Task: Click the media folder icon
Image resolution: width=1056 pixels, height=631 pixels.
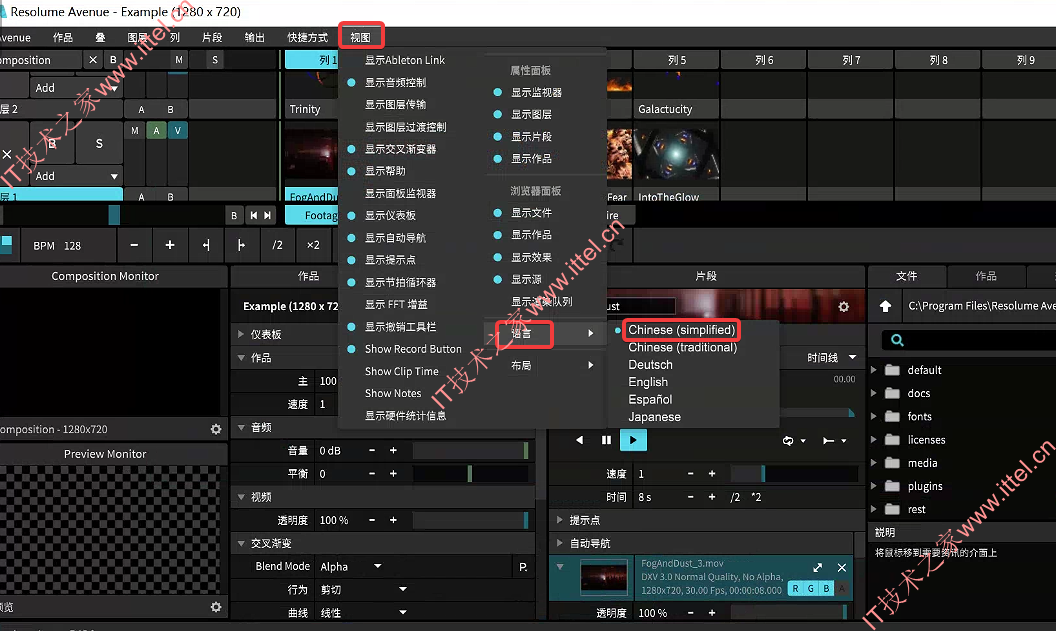Action: (892, 463)
